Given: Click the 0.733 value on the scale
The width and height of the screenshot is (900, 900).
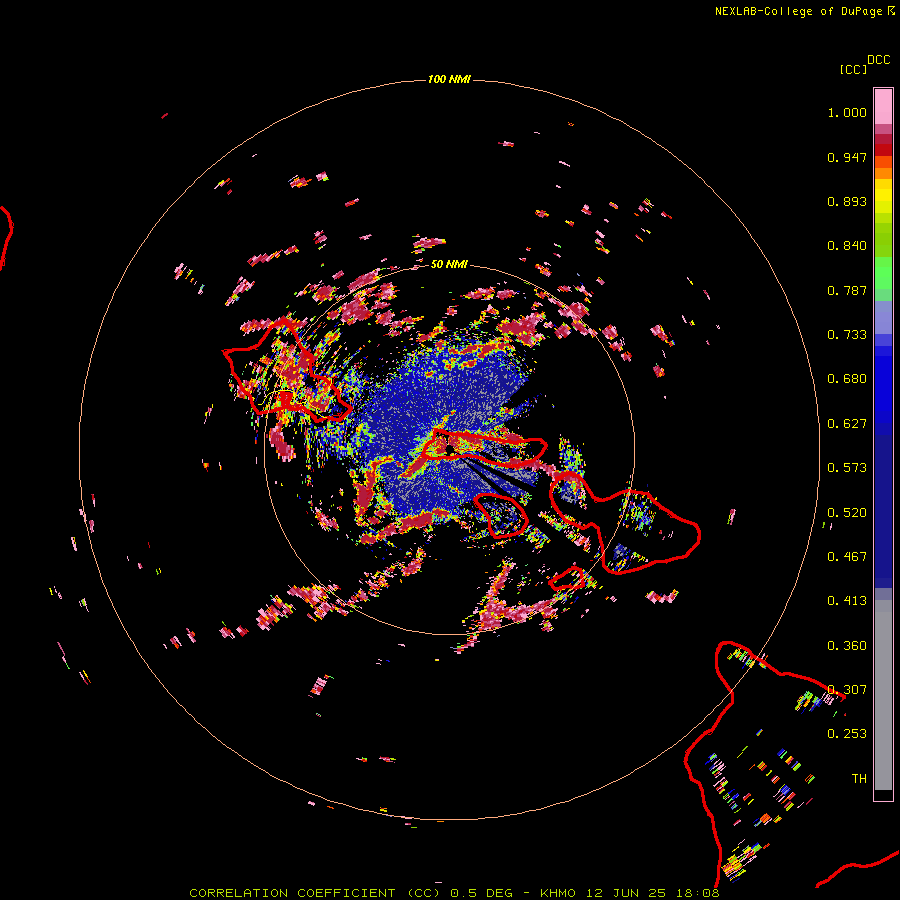Looking at the screenshot, I should pos(847,335).
